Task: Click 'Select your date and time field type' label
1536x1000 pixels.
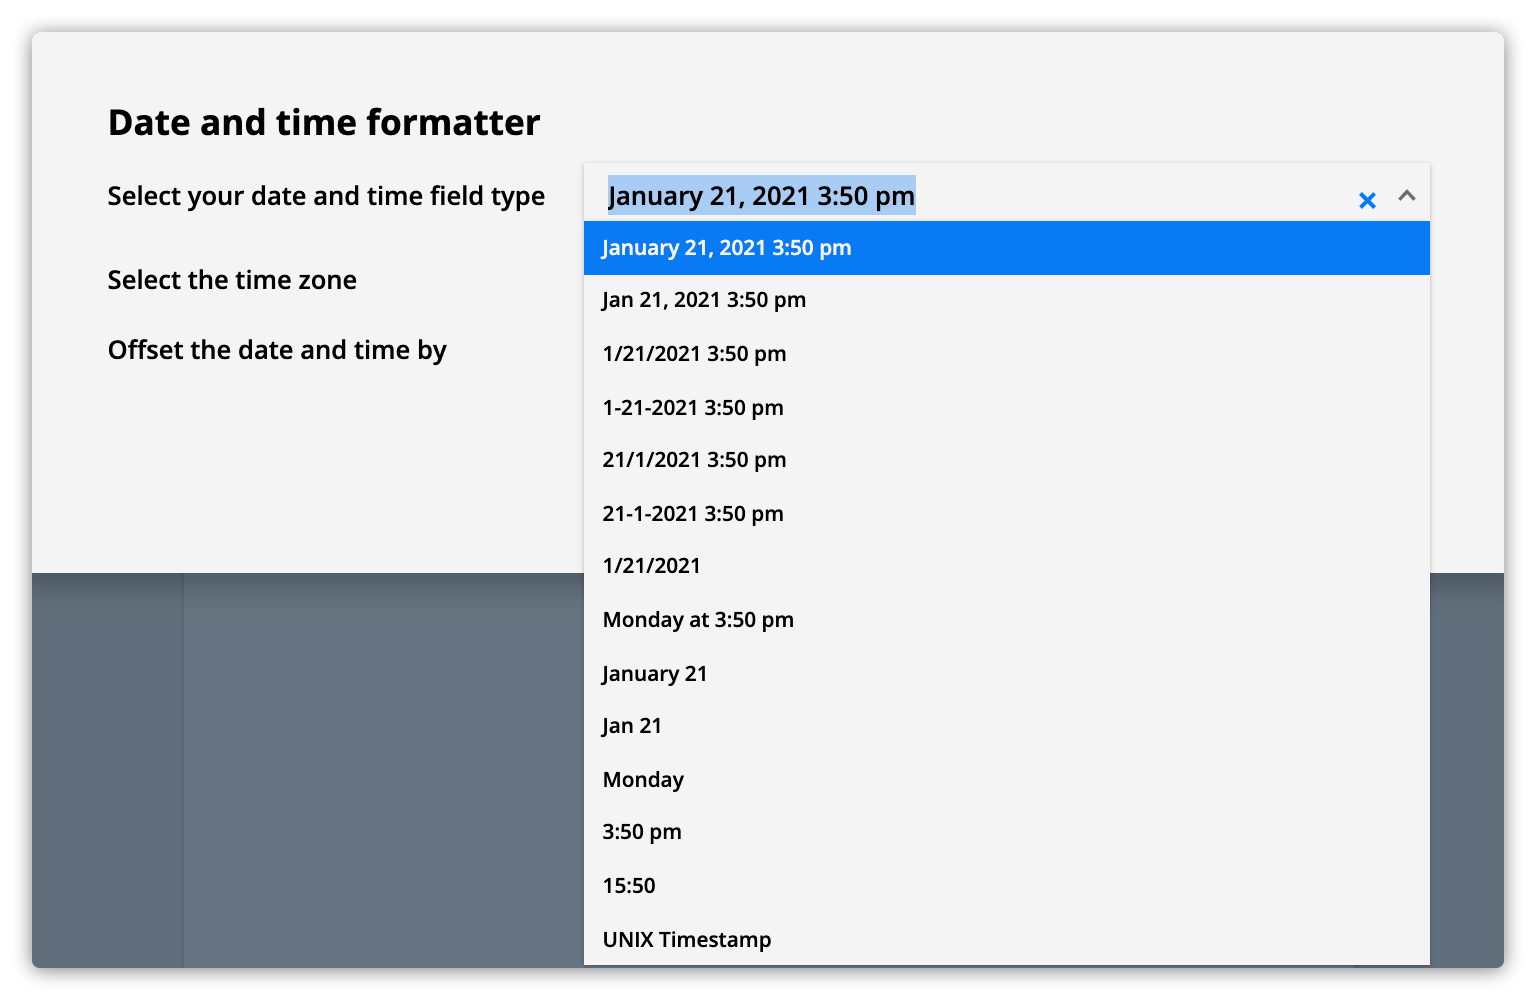Action: point(326,196)
